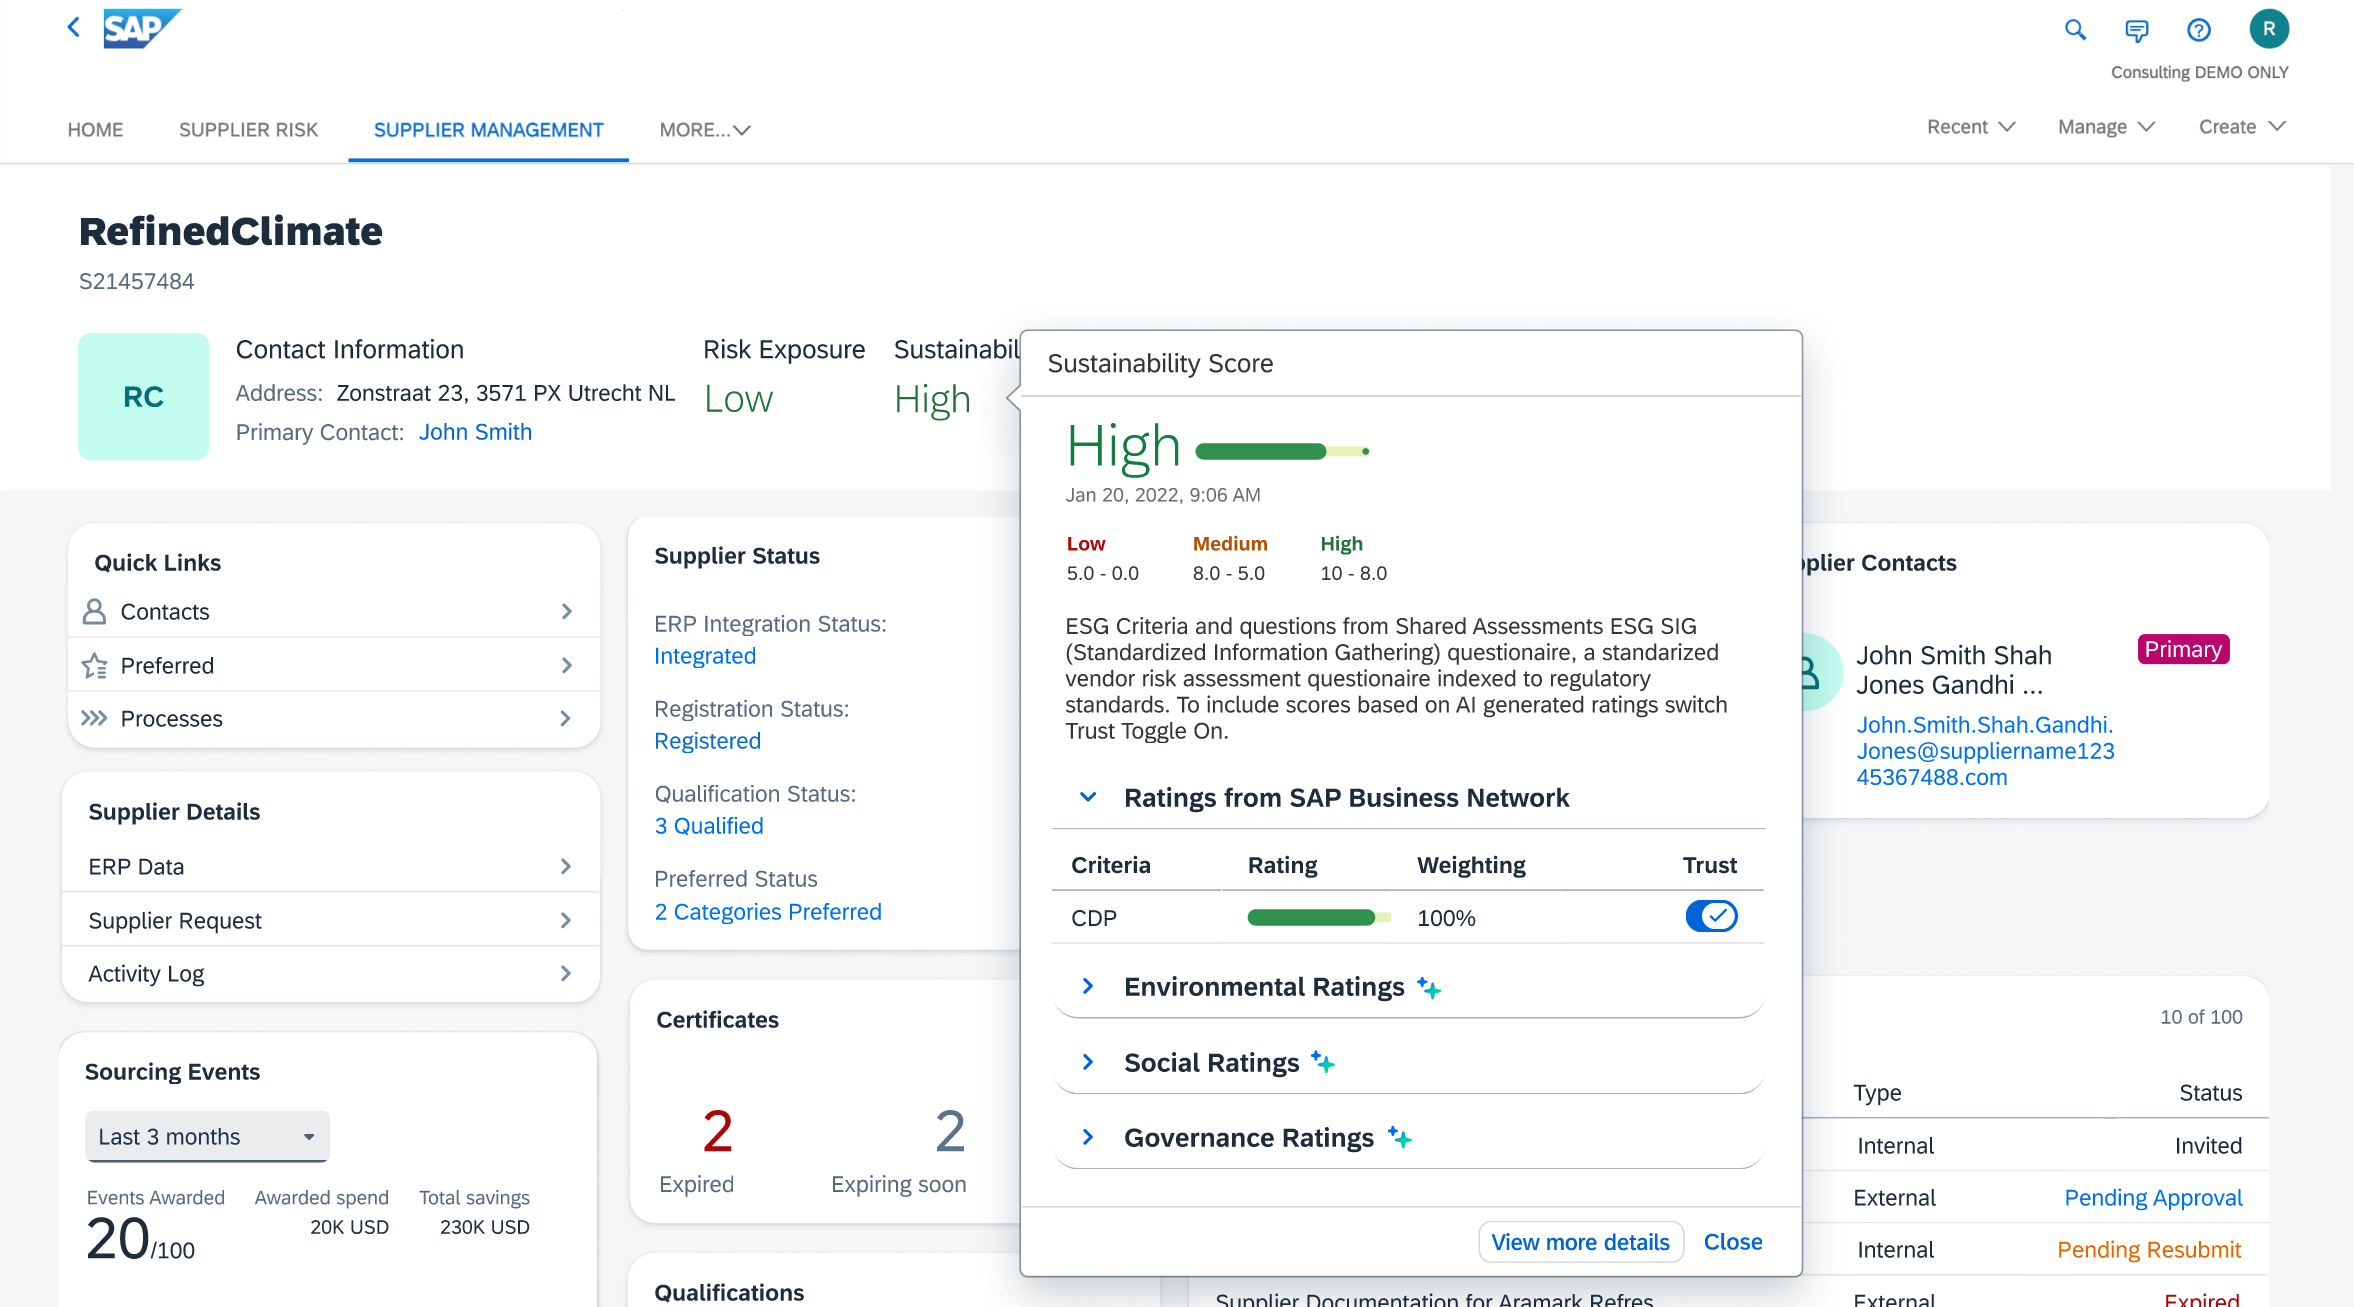
Task: Open ERP Data row chevron
Action: (566, 866)
